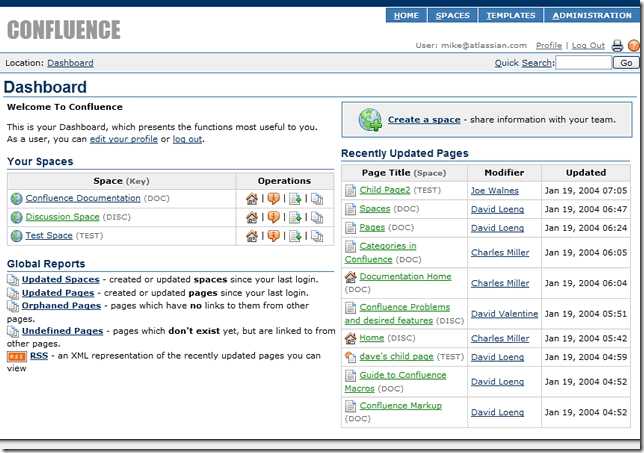Click the orange help icon at top right

point(635,46)
